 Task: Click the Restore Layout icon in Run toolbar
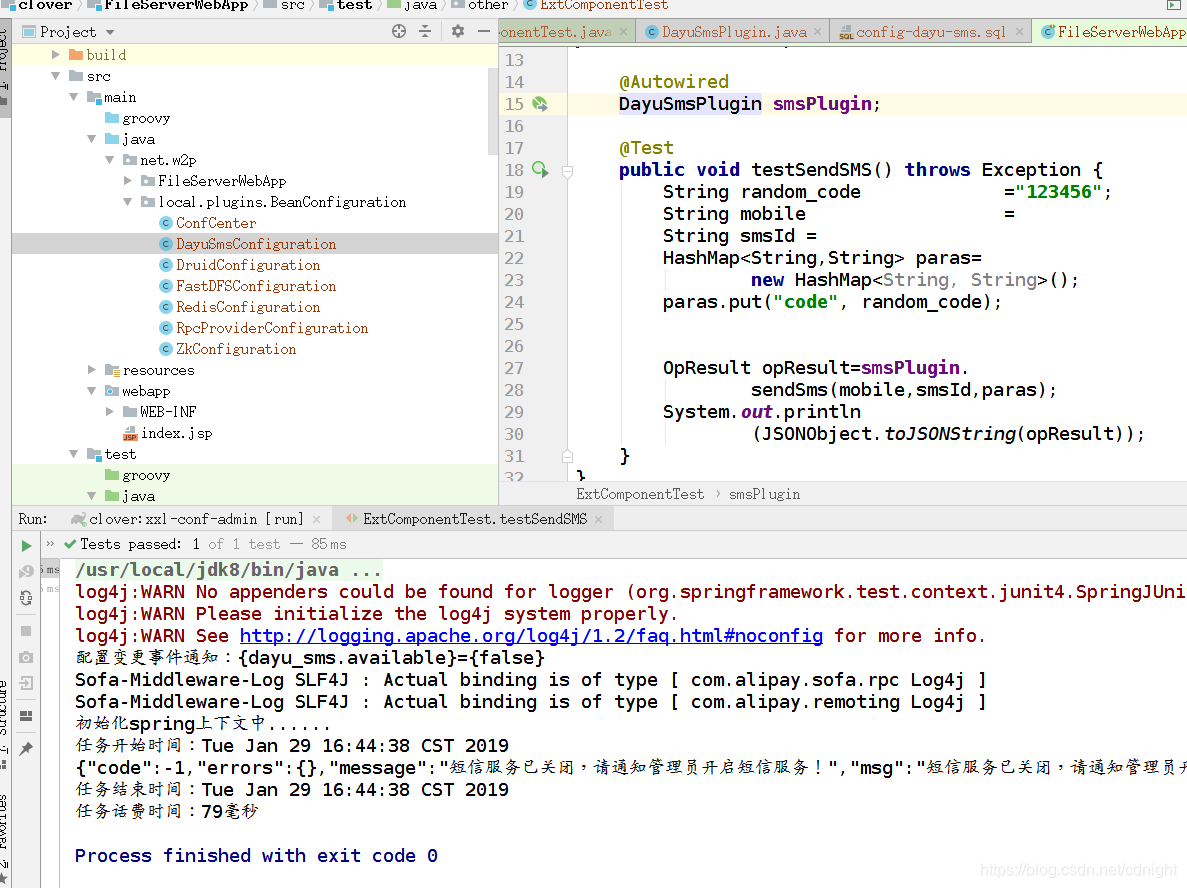click(x=26, y=715)
